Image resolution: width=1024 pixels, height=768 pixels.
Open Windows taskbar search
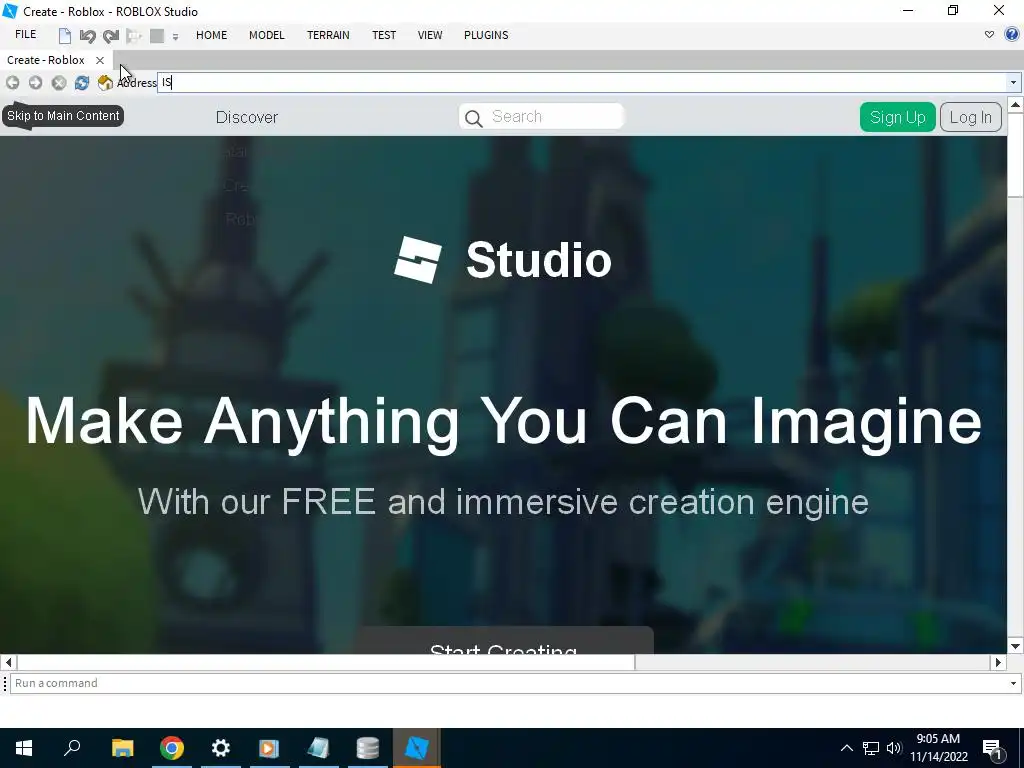(x=72, y=748)
